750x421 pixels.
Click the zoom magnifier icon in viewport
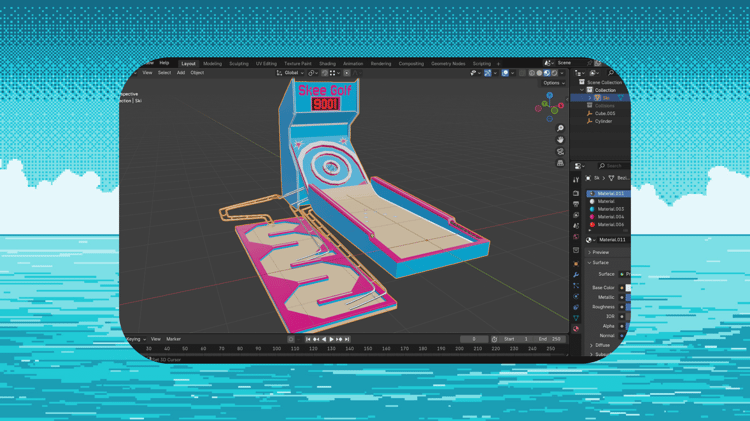coord(560,129)
